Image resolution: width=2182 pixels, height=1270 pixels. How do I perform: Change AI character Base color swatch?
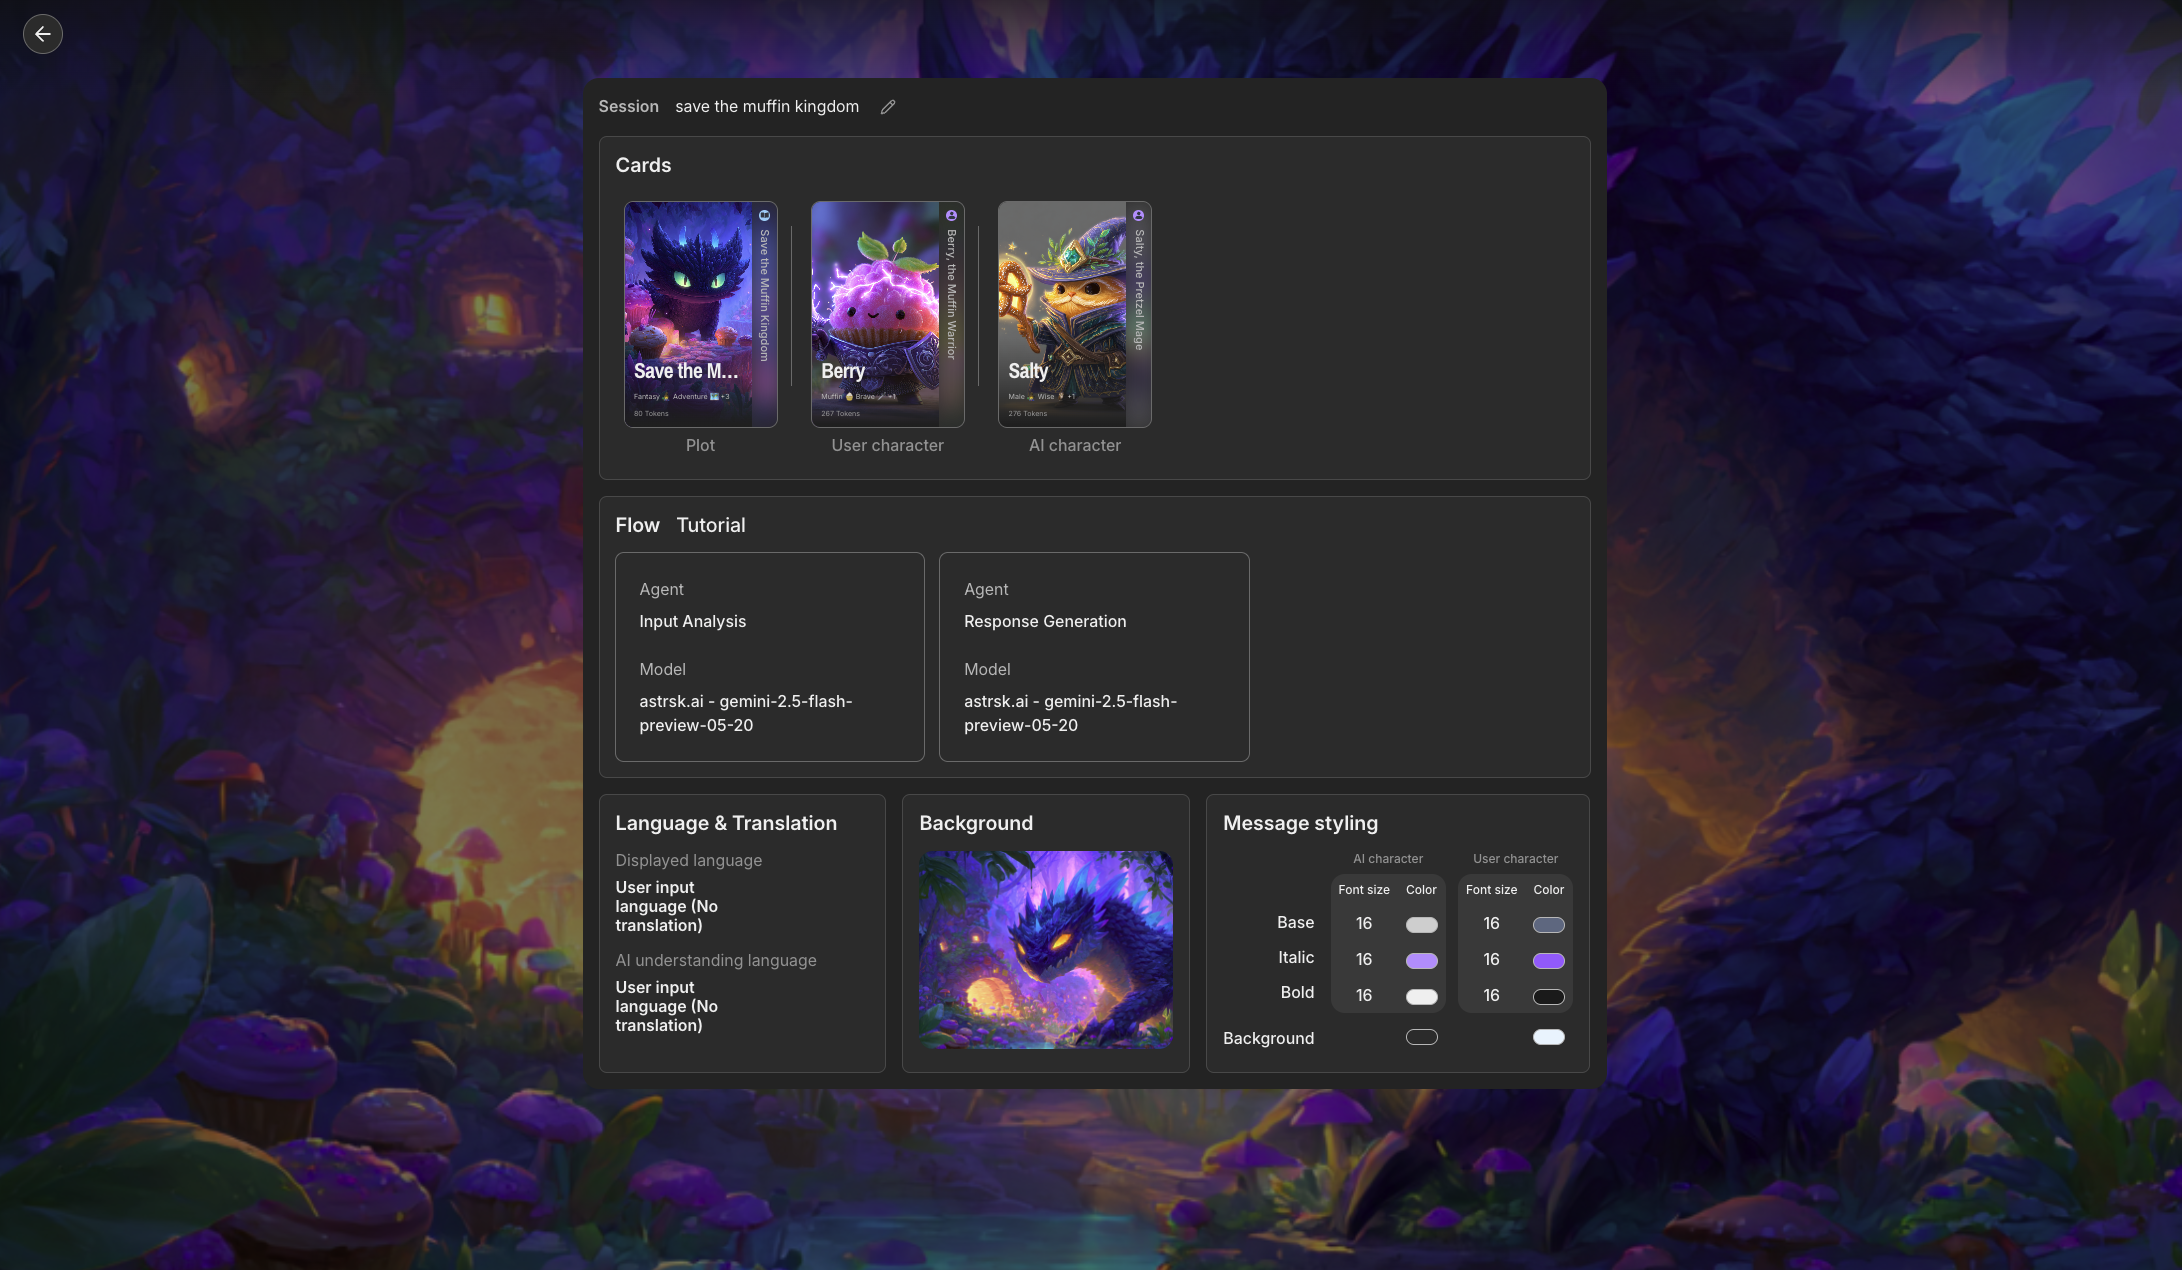tap(1421, 924)
